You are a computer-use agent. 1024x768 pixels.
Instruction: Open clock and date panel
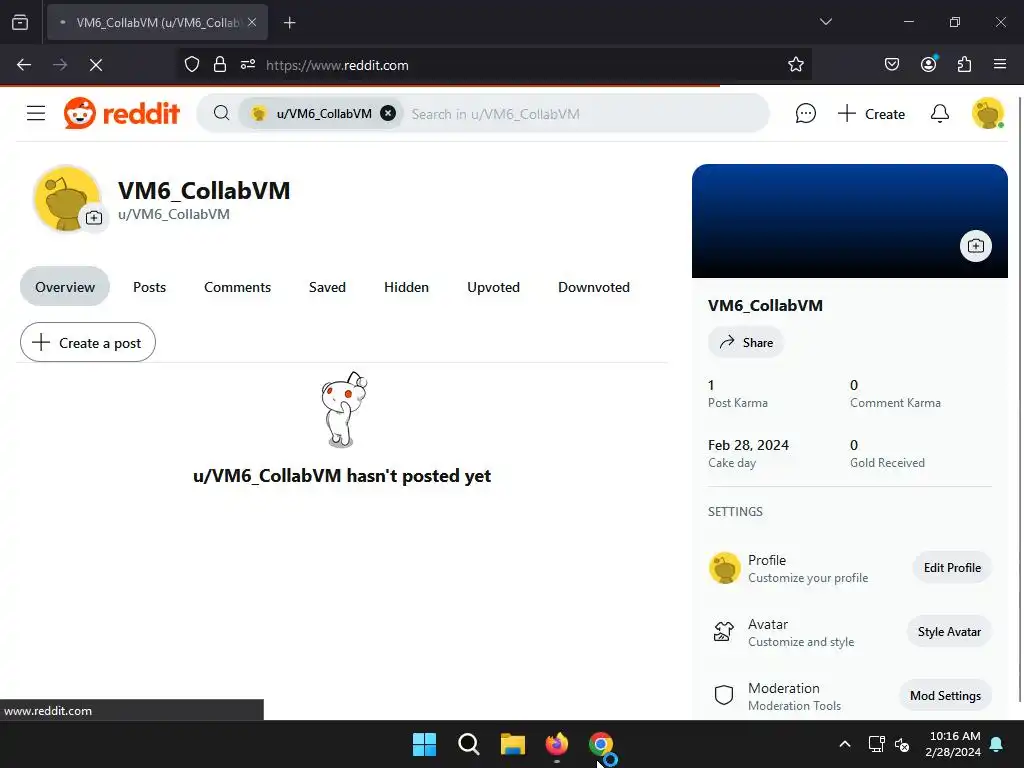953,744
